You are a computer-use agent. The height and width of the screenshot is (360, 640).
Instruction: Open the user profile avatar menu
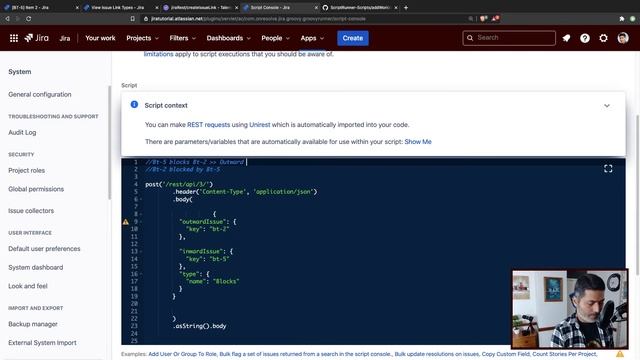point(623,38)
